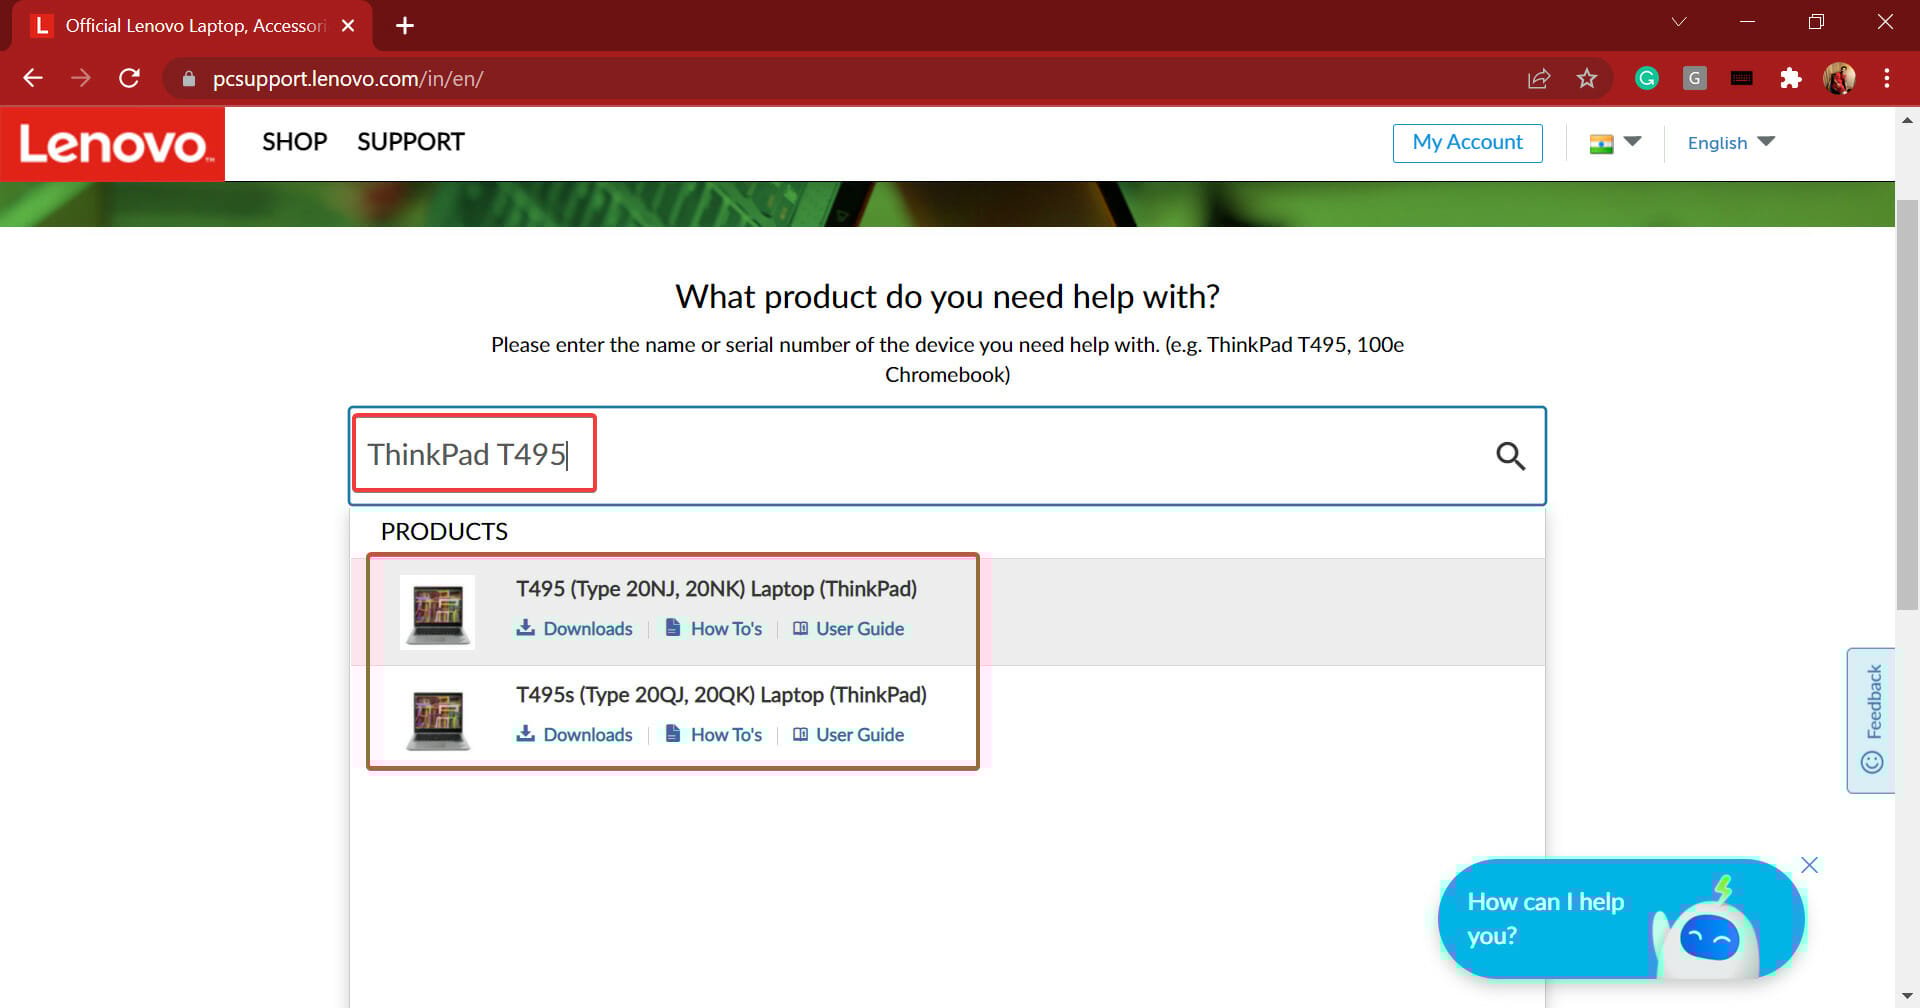Open the Chrome profile avatar

click(x=1839, y=78)
